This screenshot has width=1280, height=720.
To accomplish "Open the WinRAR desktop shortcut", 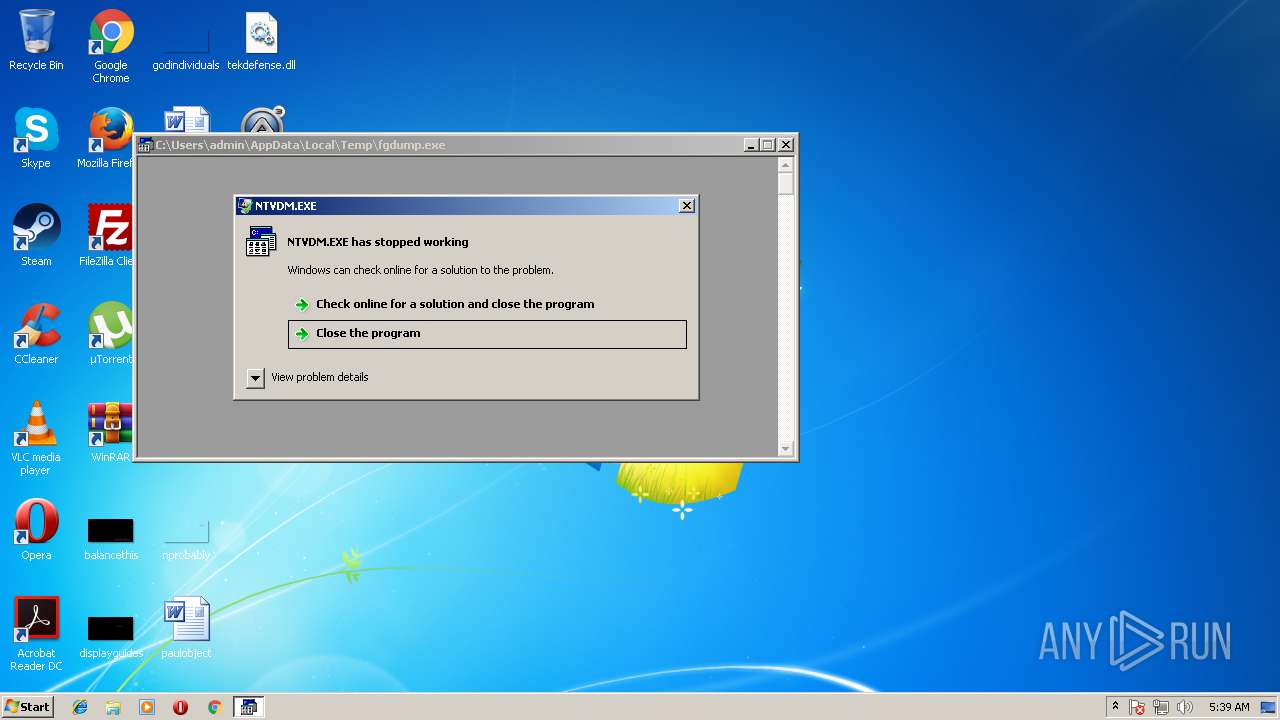I will (110, 432).
